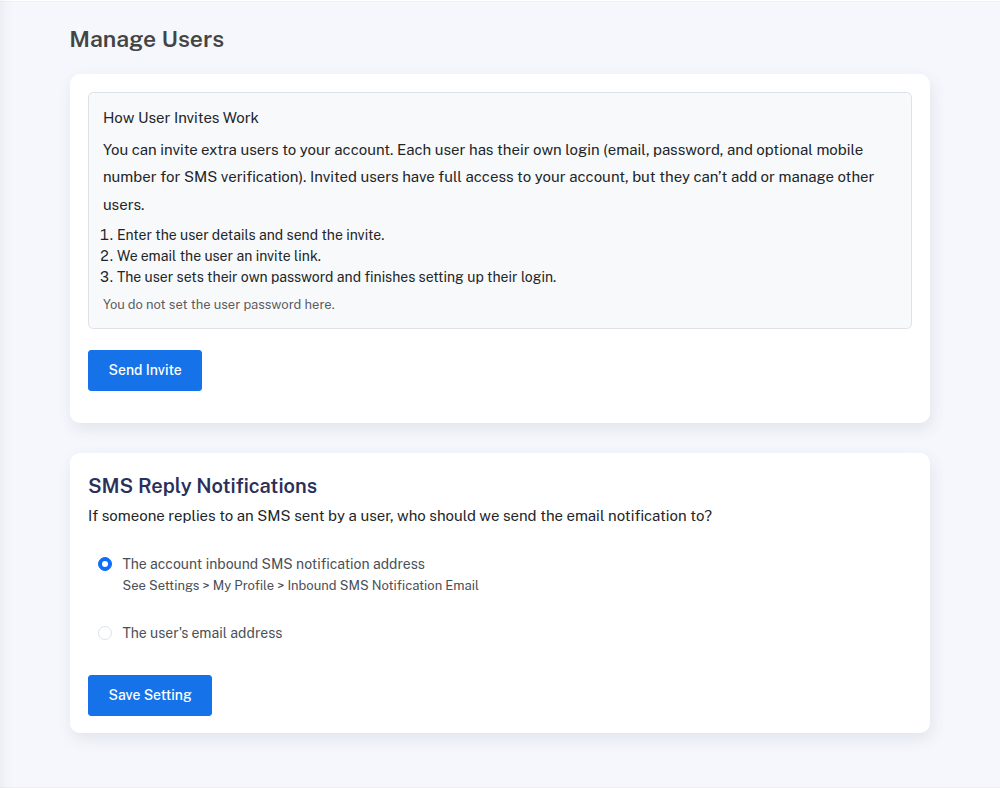Click the Manage Users page heading
Viewport: 1000px width, 788px height.
pyautogui.click(x=147, y=39)
